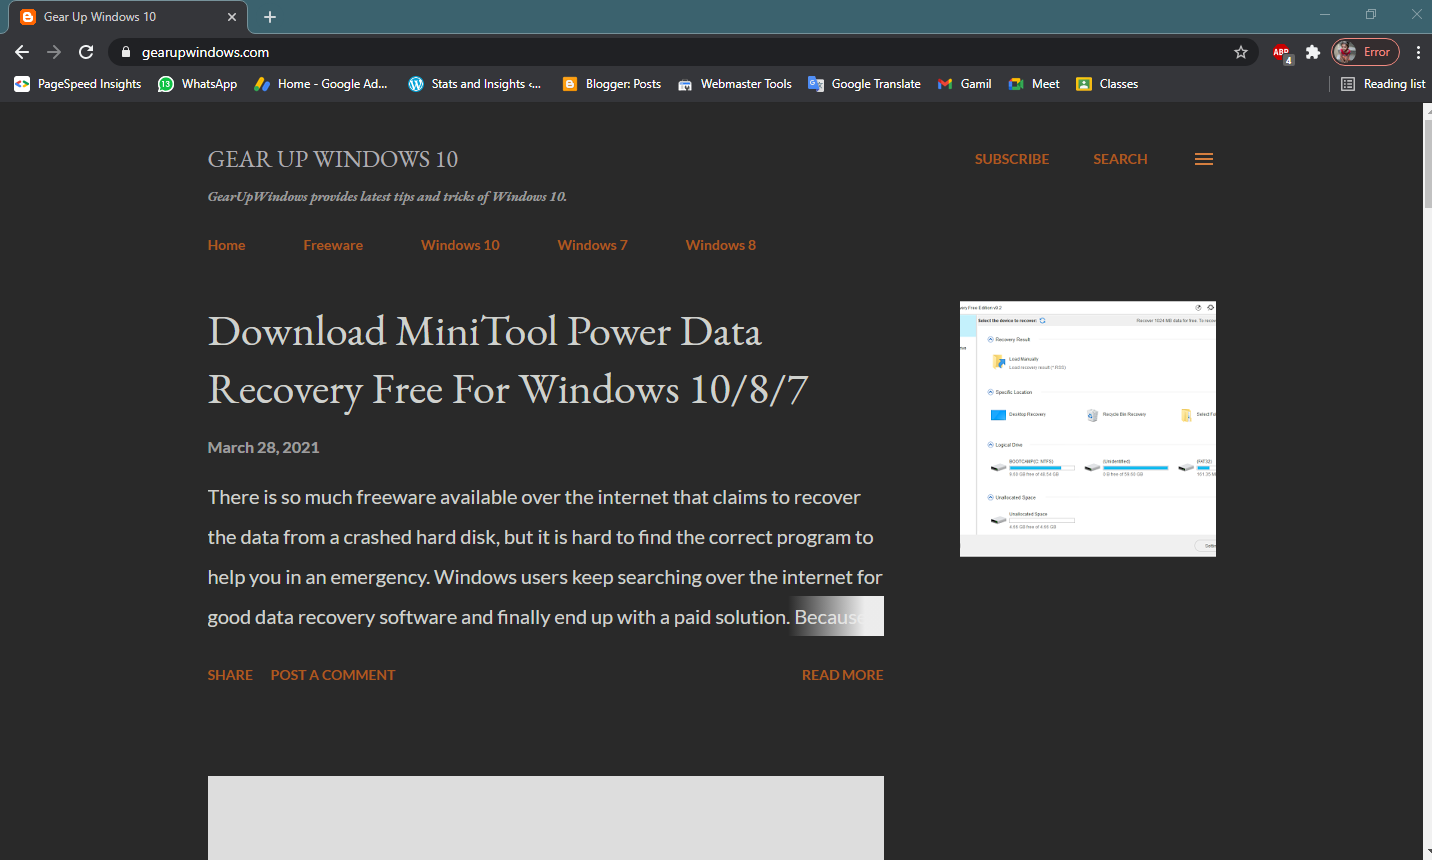Open the Freeware category
The height and width of the screenshot is (860, 1432).
tap(333, 245)
